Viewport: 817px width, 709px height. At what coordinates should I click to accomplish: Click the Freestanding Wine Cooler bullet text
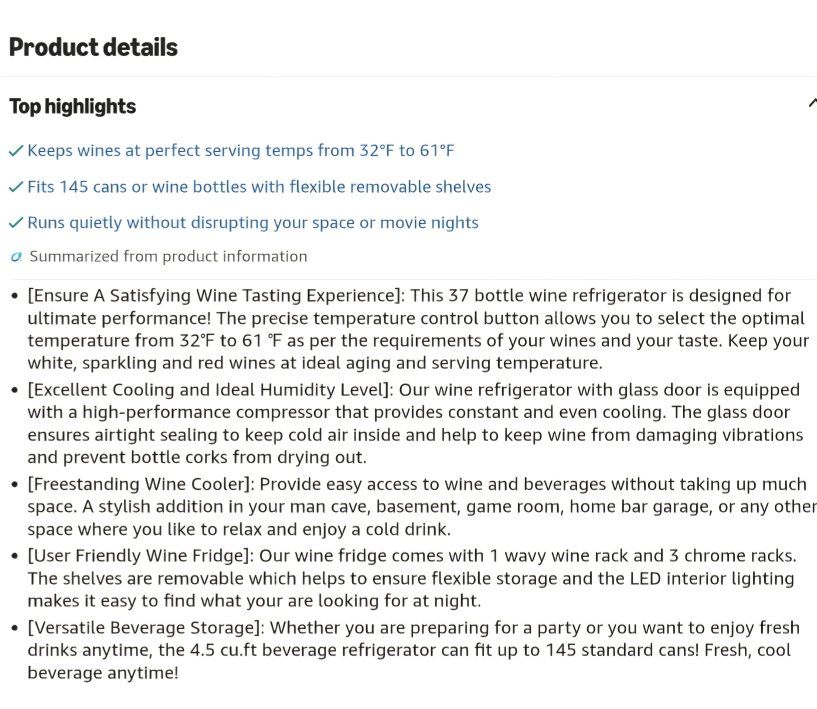(422, 506)
